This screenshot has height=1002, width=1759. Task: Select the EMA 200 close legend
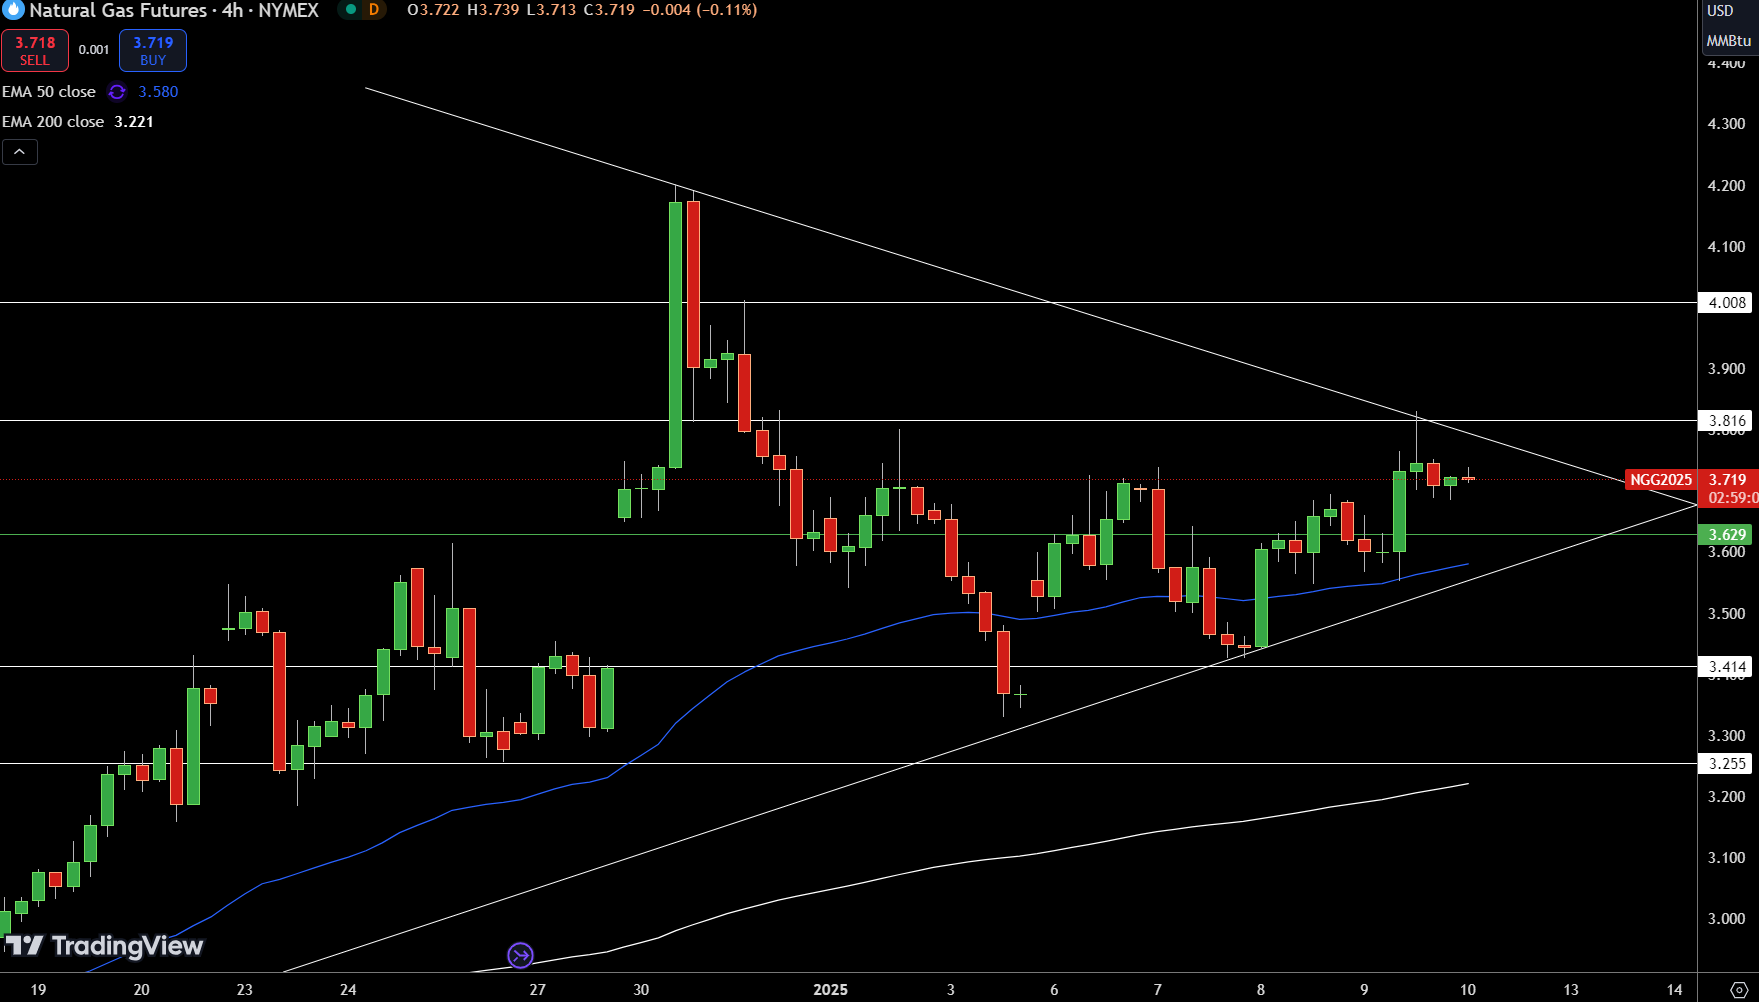point(53,122)
